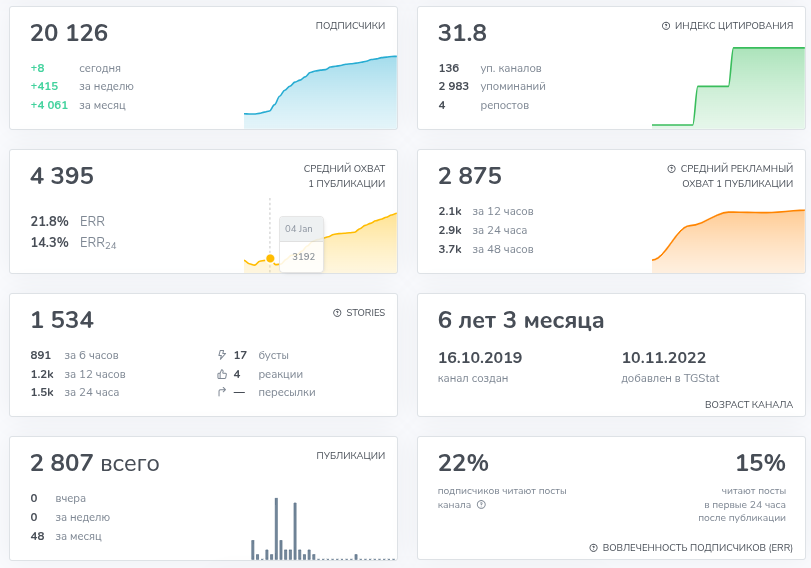Select the СРЕДНИЙ ОХВАТ 1 ПУБЛИКАЦИИ heading
Viewport: 811px width, 568px height.
tap(344, 176)
